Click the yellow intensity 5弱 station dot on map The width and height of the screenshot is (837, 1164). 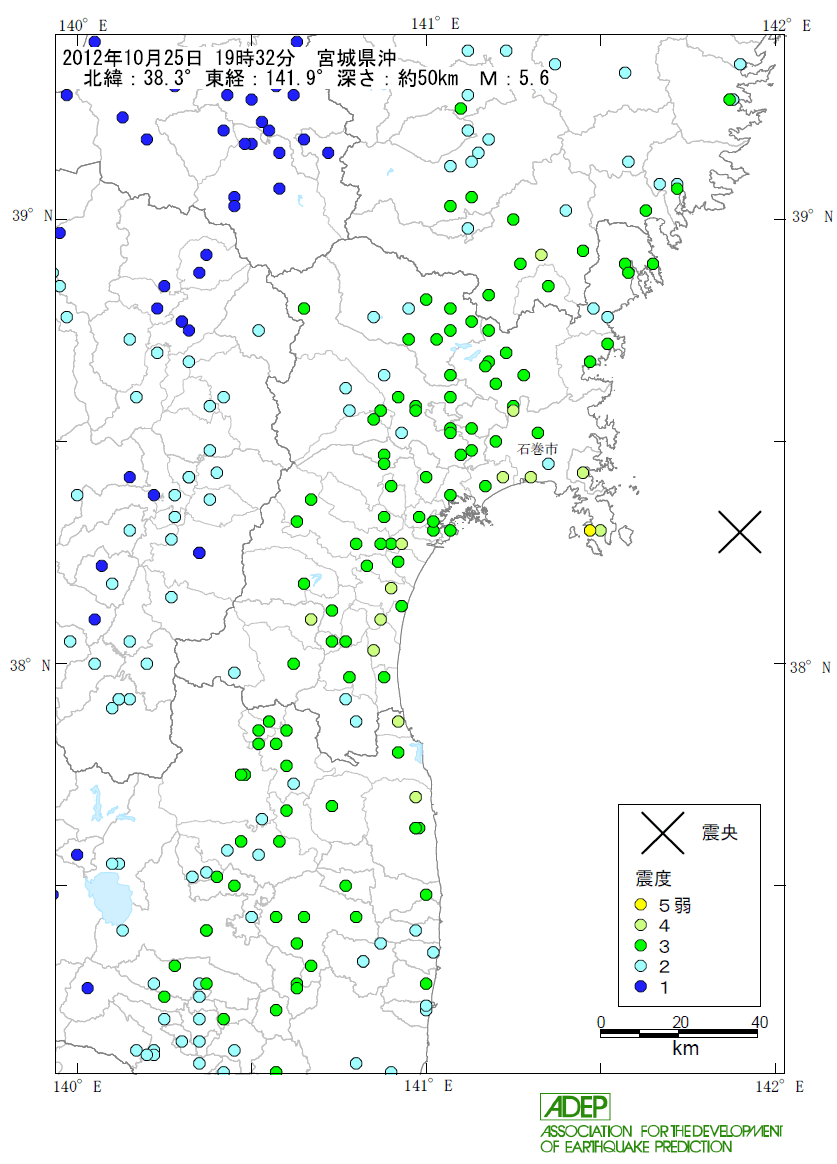pos(590,530)
